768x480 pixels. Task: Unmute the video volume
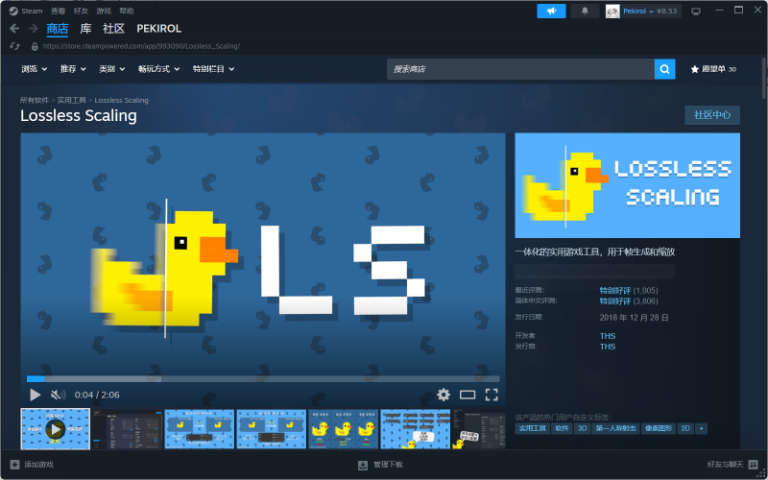58,395
